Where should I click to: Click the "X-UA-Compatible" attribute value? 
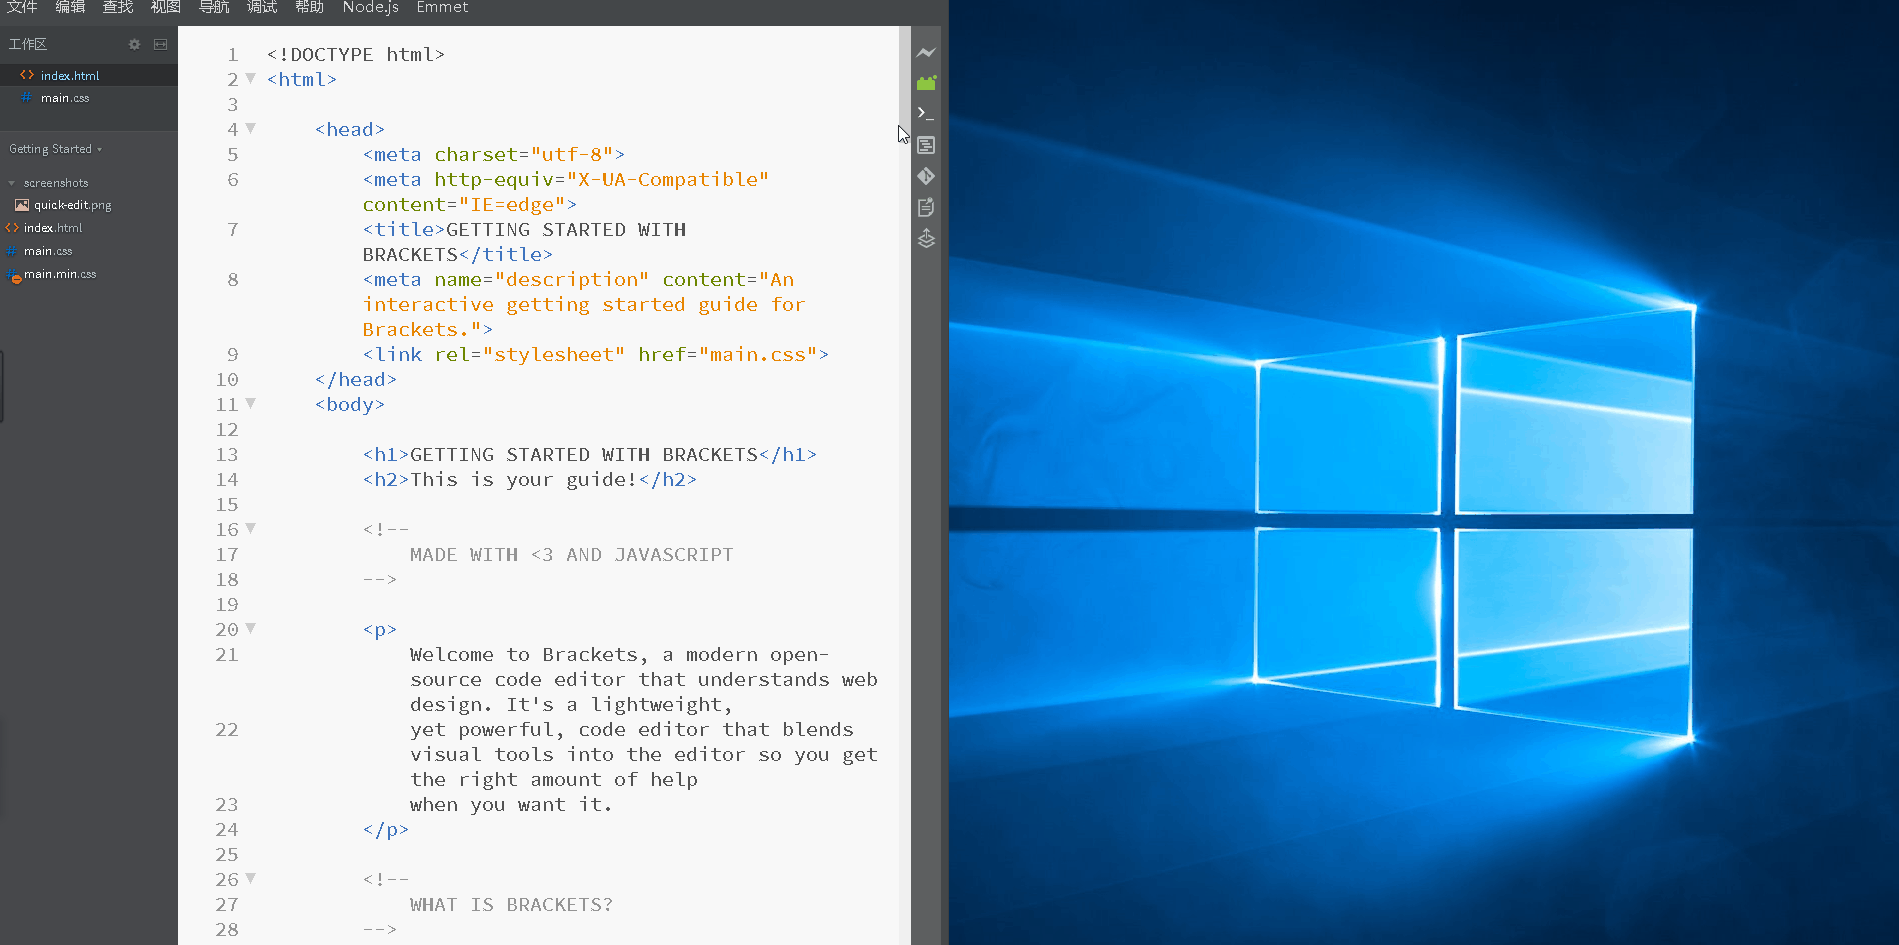(668, 179)
